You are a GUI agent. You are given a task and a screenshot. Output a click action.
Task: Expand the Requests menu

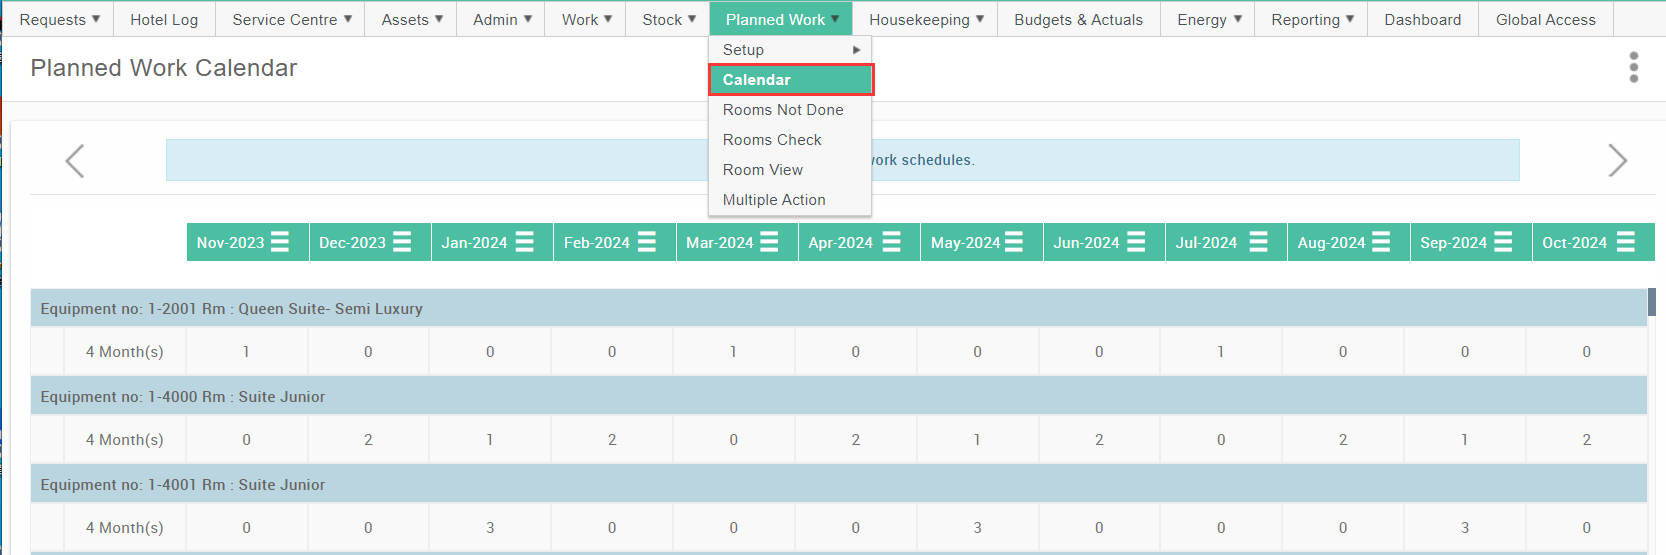pos(60,19)
